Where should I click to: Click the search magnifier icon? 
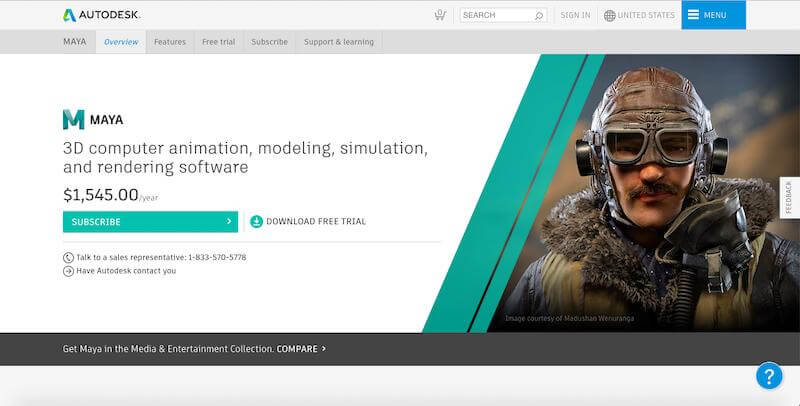[539, 16]
